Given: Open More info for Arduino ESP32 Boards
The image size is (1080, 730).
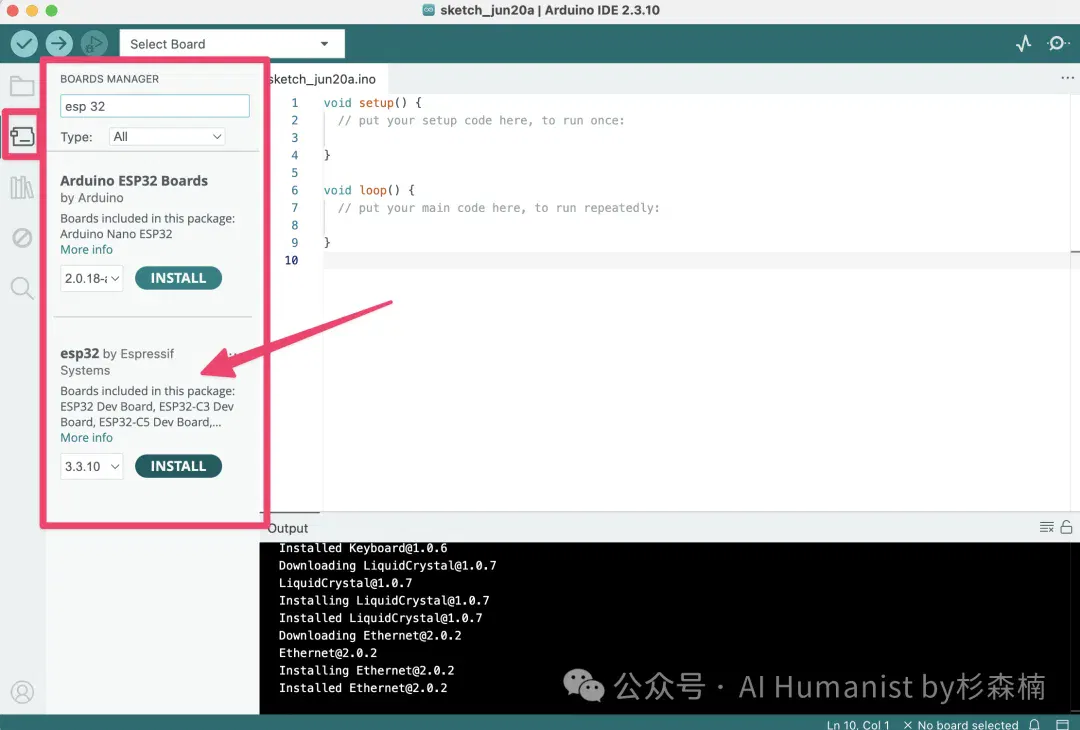Looking at the screenshot, I should coord(86,249).
